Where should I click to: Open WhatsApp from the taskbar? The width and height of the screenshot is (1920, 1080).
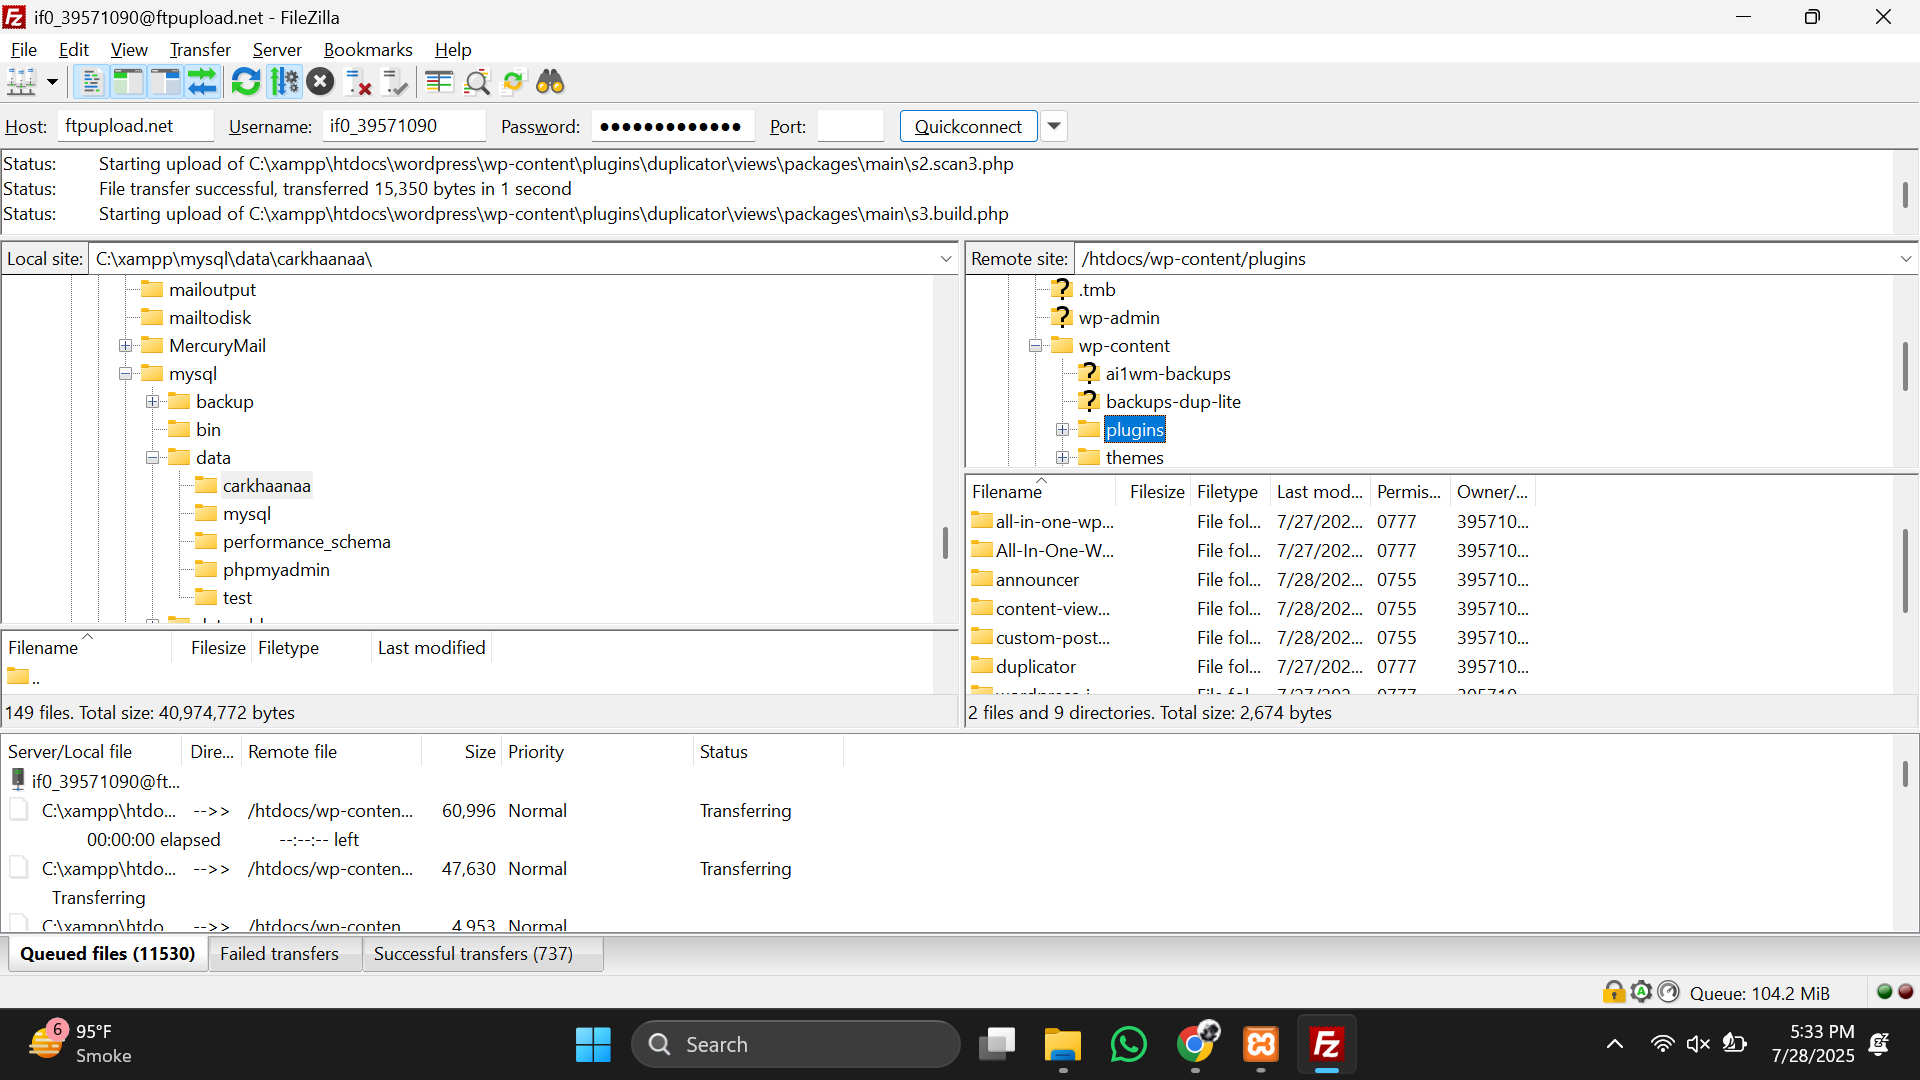pos(1129,1045)
